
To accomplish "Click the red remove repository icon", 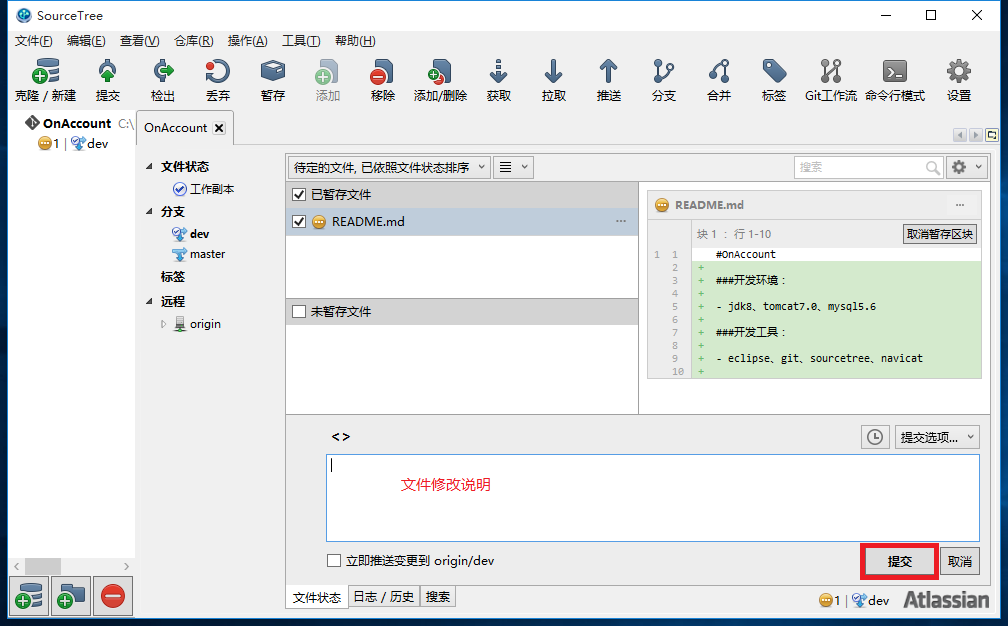I will click(x=112, y=596).
